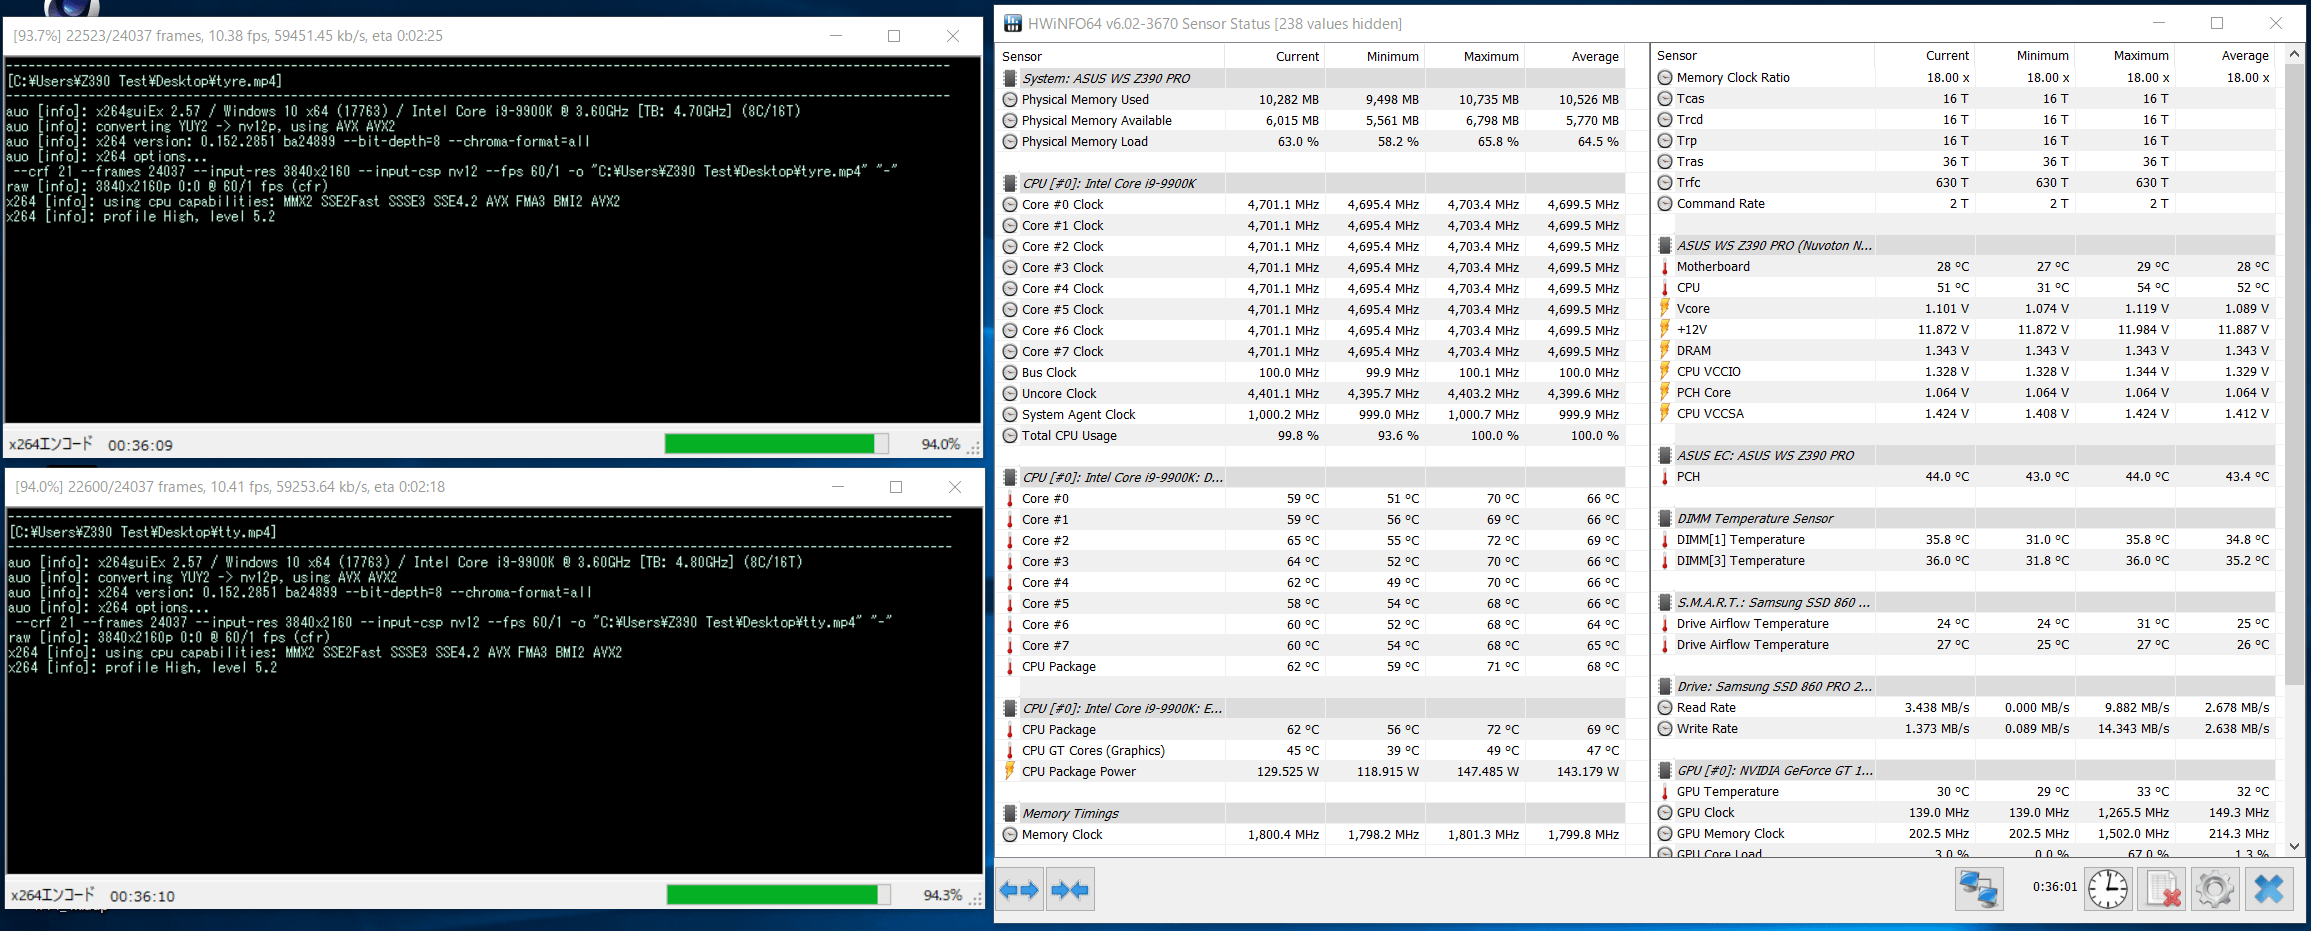Select the DIMM[1] Temperature row
2311x931 pixels.
[1965, 539]
